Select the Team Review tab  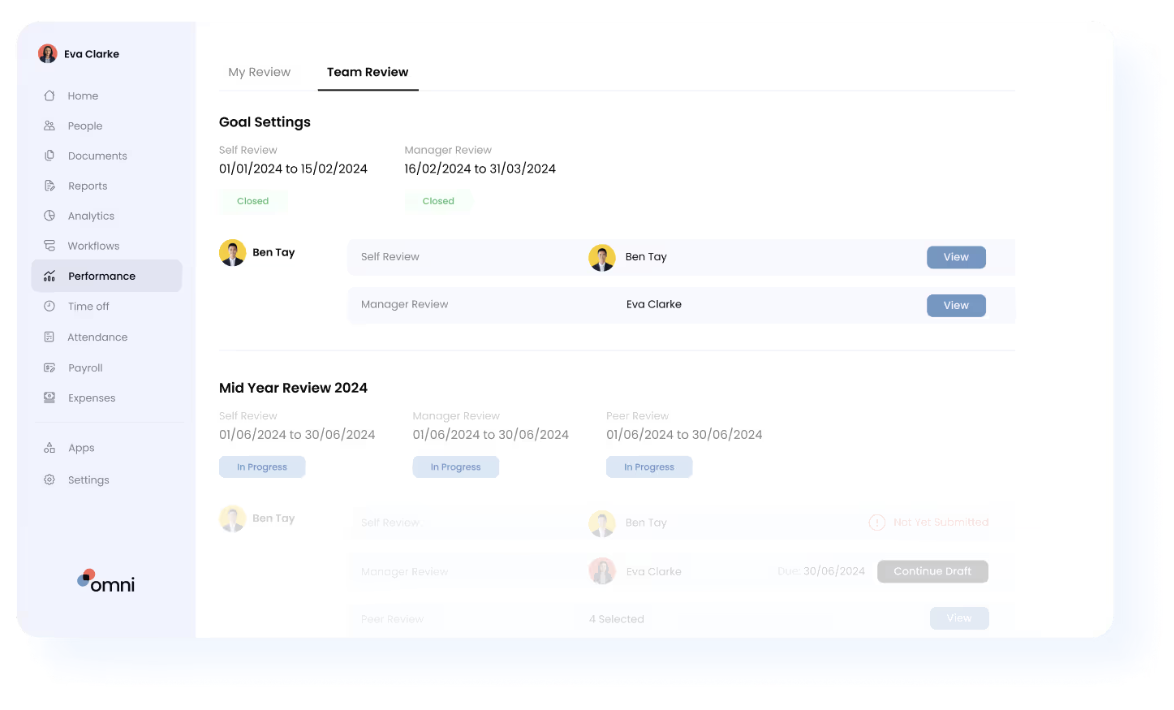point(367,72)
